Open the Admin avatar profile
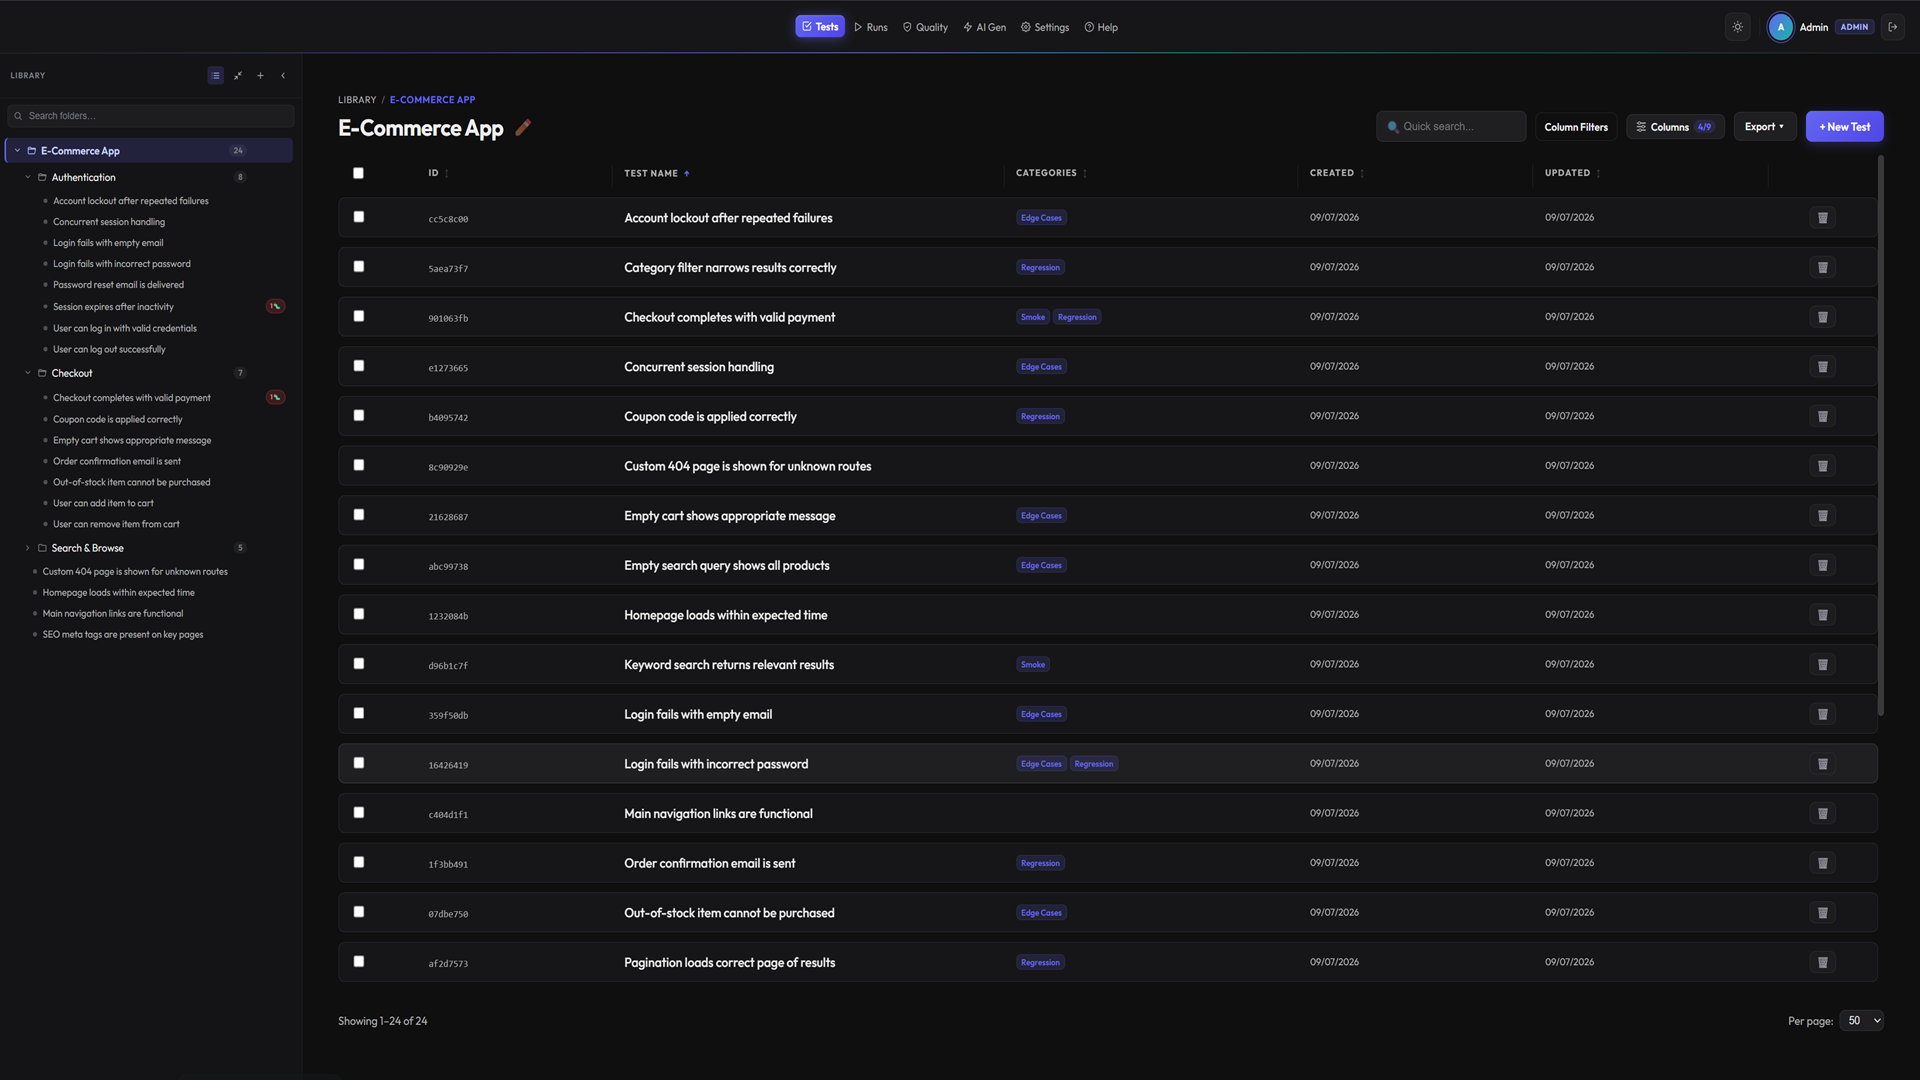 pos(1780,27)
